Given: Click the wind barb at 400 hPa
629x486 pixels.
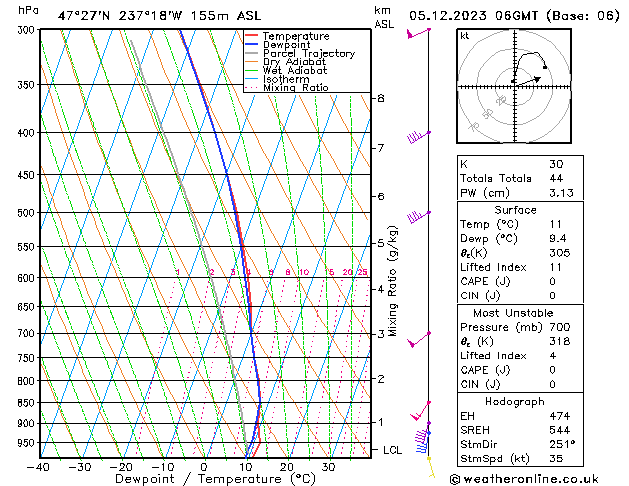Looking at the screenshot, I should [x=418, y=137].
